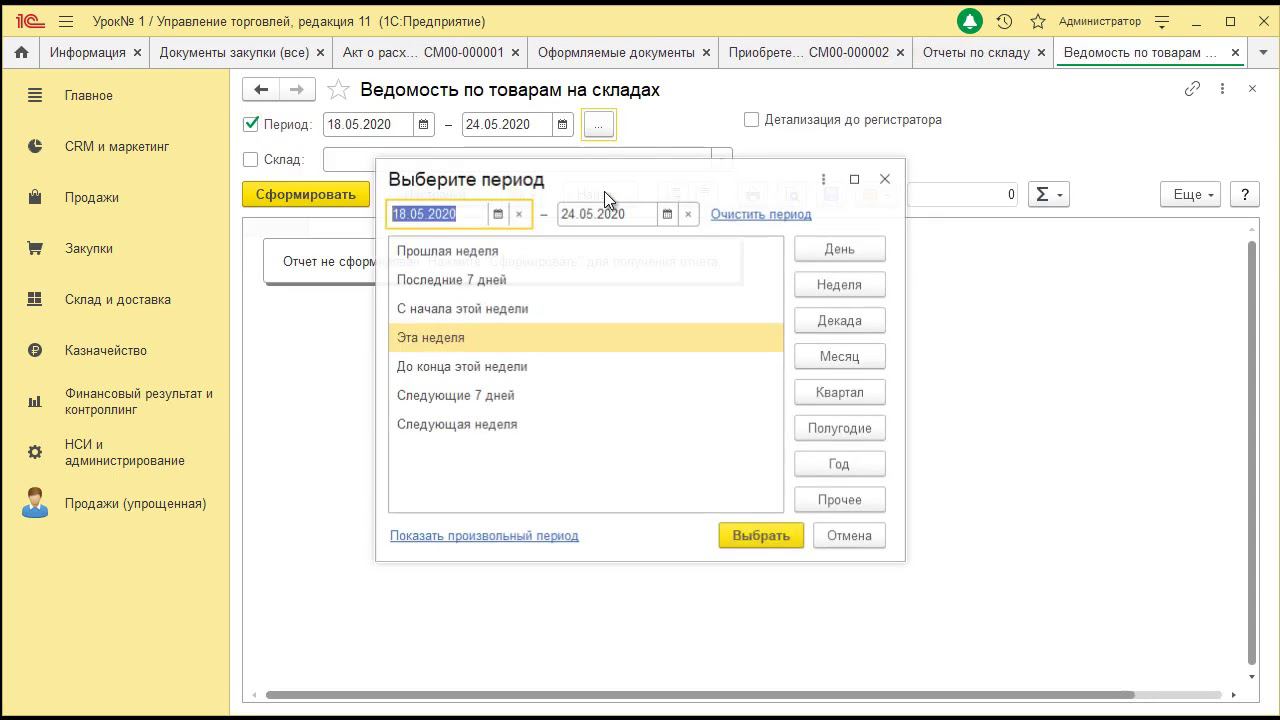Switch to Отчеты по складу tab

click(975, 52)
